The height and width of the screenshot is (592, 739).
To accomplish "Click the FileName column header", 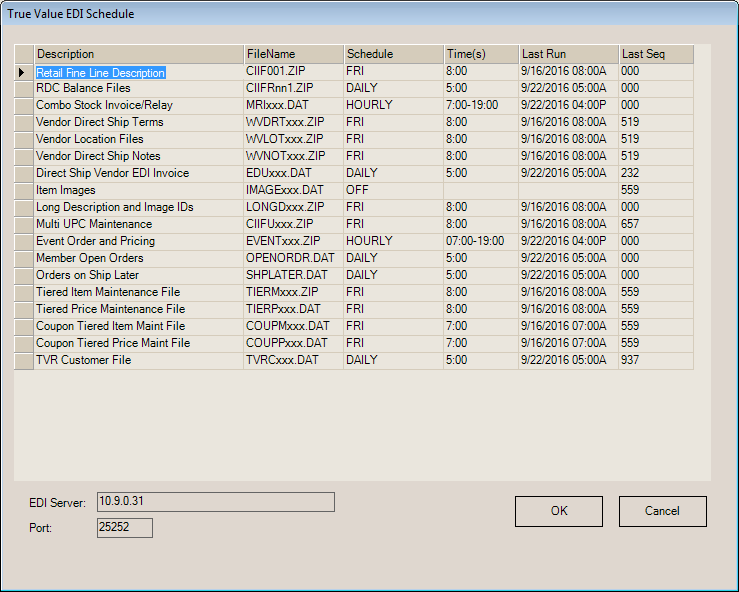I will [x=294, y=54].
